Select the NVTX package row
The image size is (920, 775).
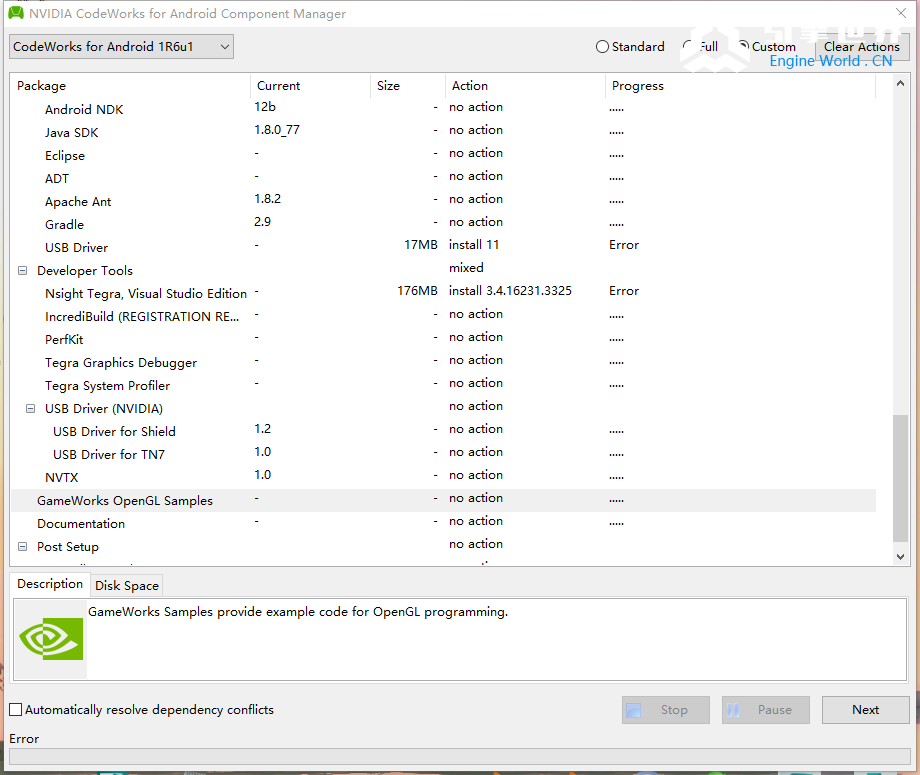pyautogui.click(x=443, y=477)
